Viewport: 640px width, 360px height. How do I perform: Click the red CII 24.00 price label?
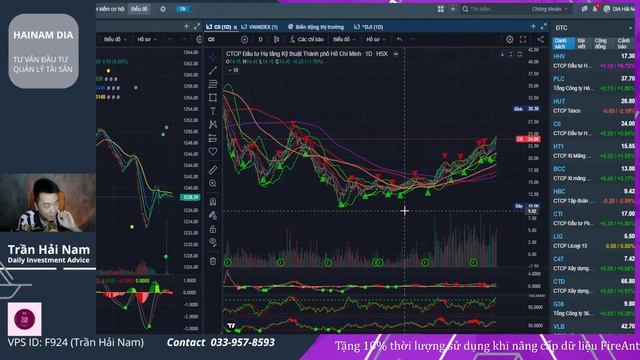(528, 139)
